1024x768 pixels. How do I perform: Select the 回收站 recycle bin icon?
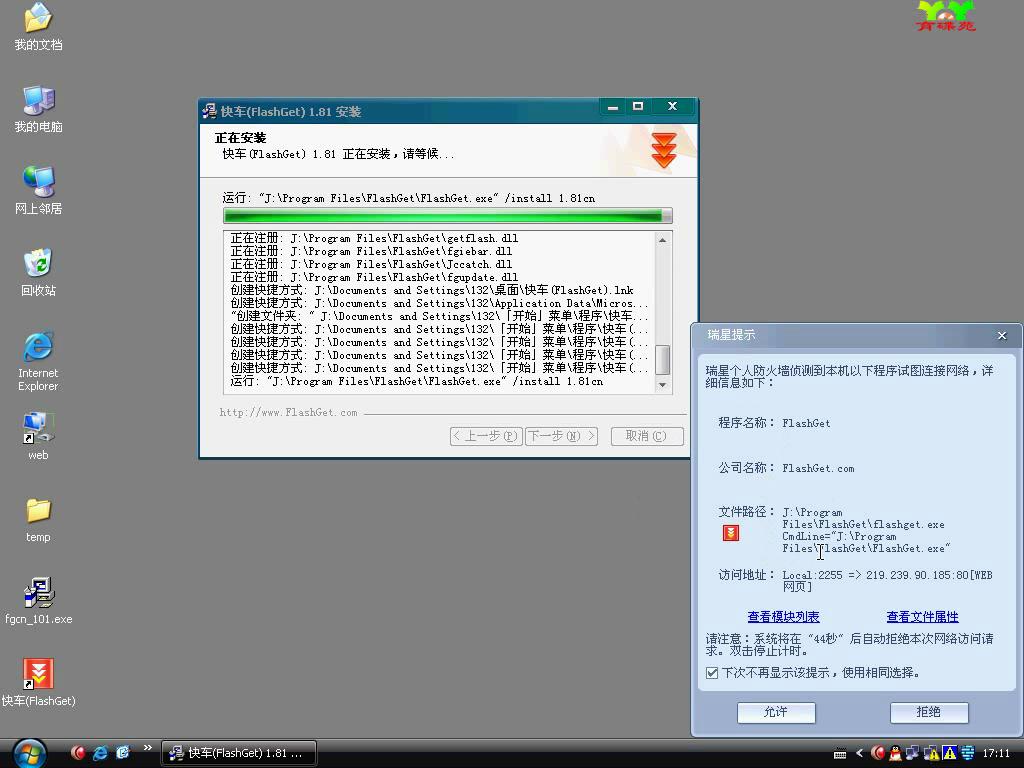pyautogui.click(x=38, y=272)
